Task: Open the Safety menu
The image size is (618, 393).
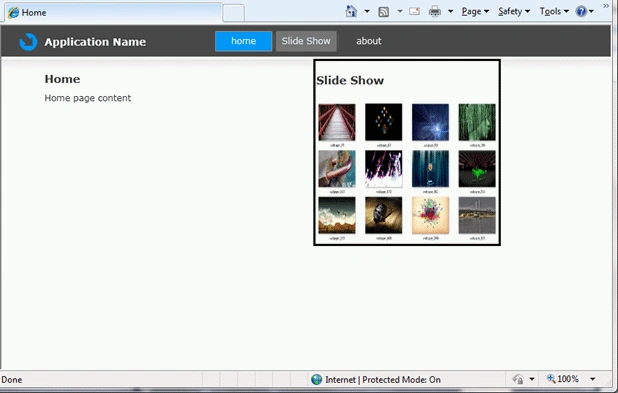Action: tap(514, 11)
